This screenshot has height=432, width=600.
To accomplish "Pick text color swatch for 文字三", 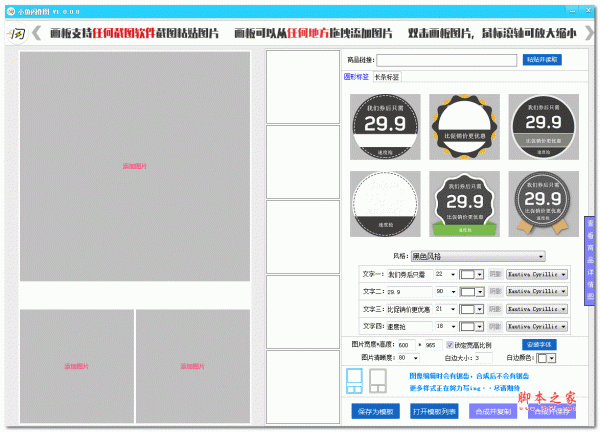I will pos(471,309).
